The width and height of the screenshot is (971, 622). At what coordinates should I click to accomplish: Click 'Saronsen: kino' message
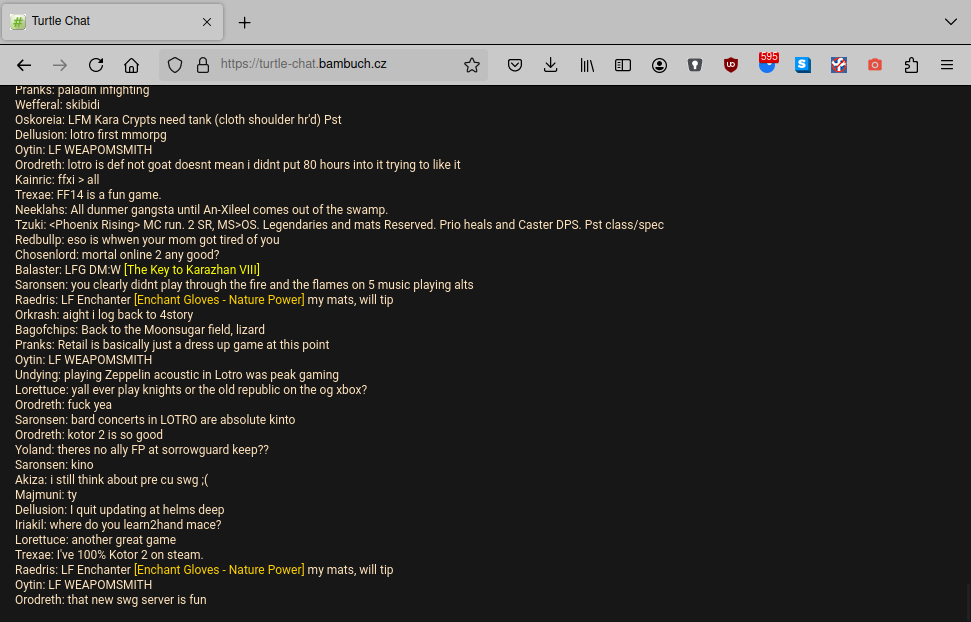point(54,465)
